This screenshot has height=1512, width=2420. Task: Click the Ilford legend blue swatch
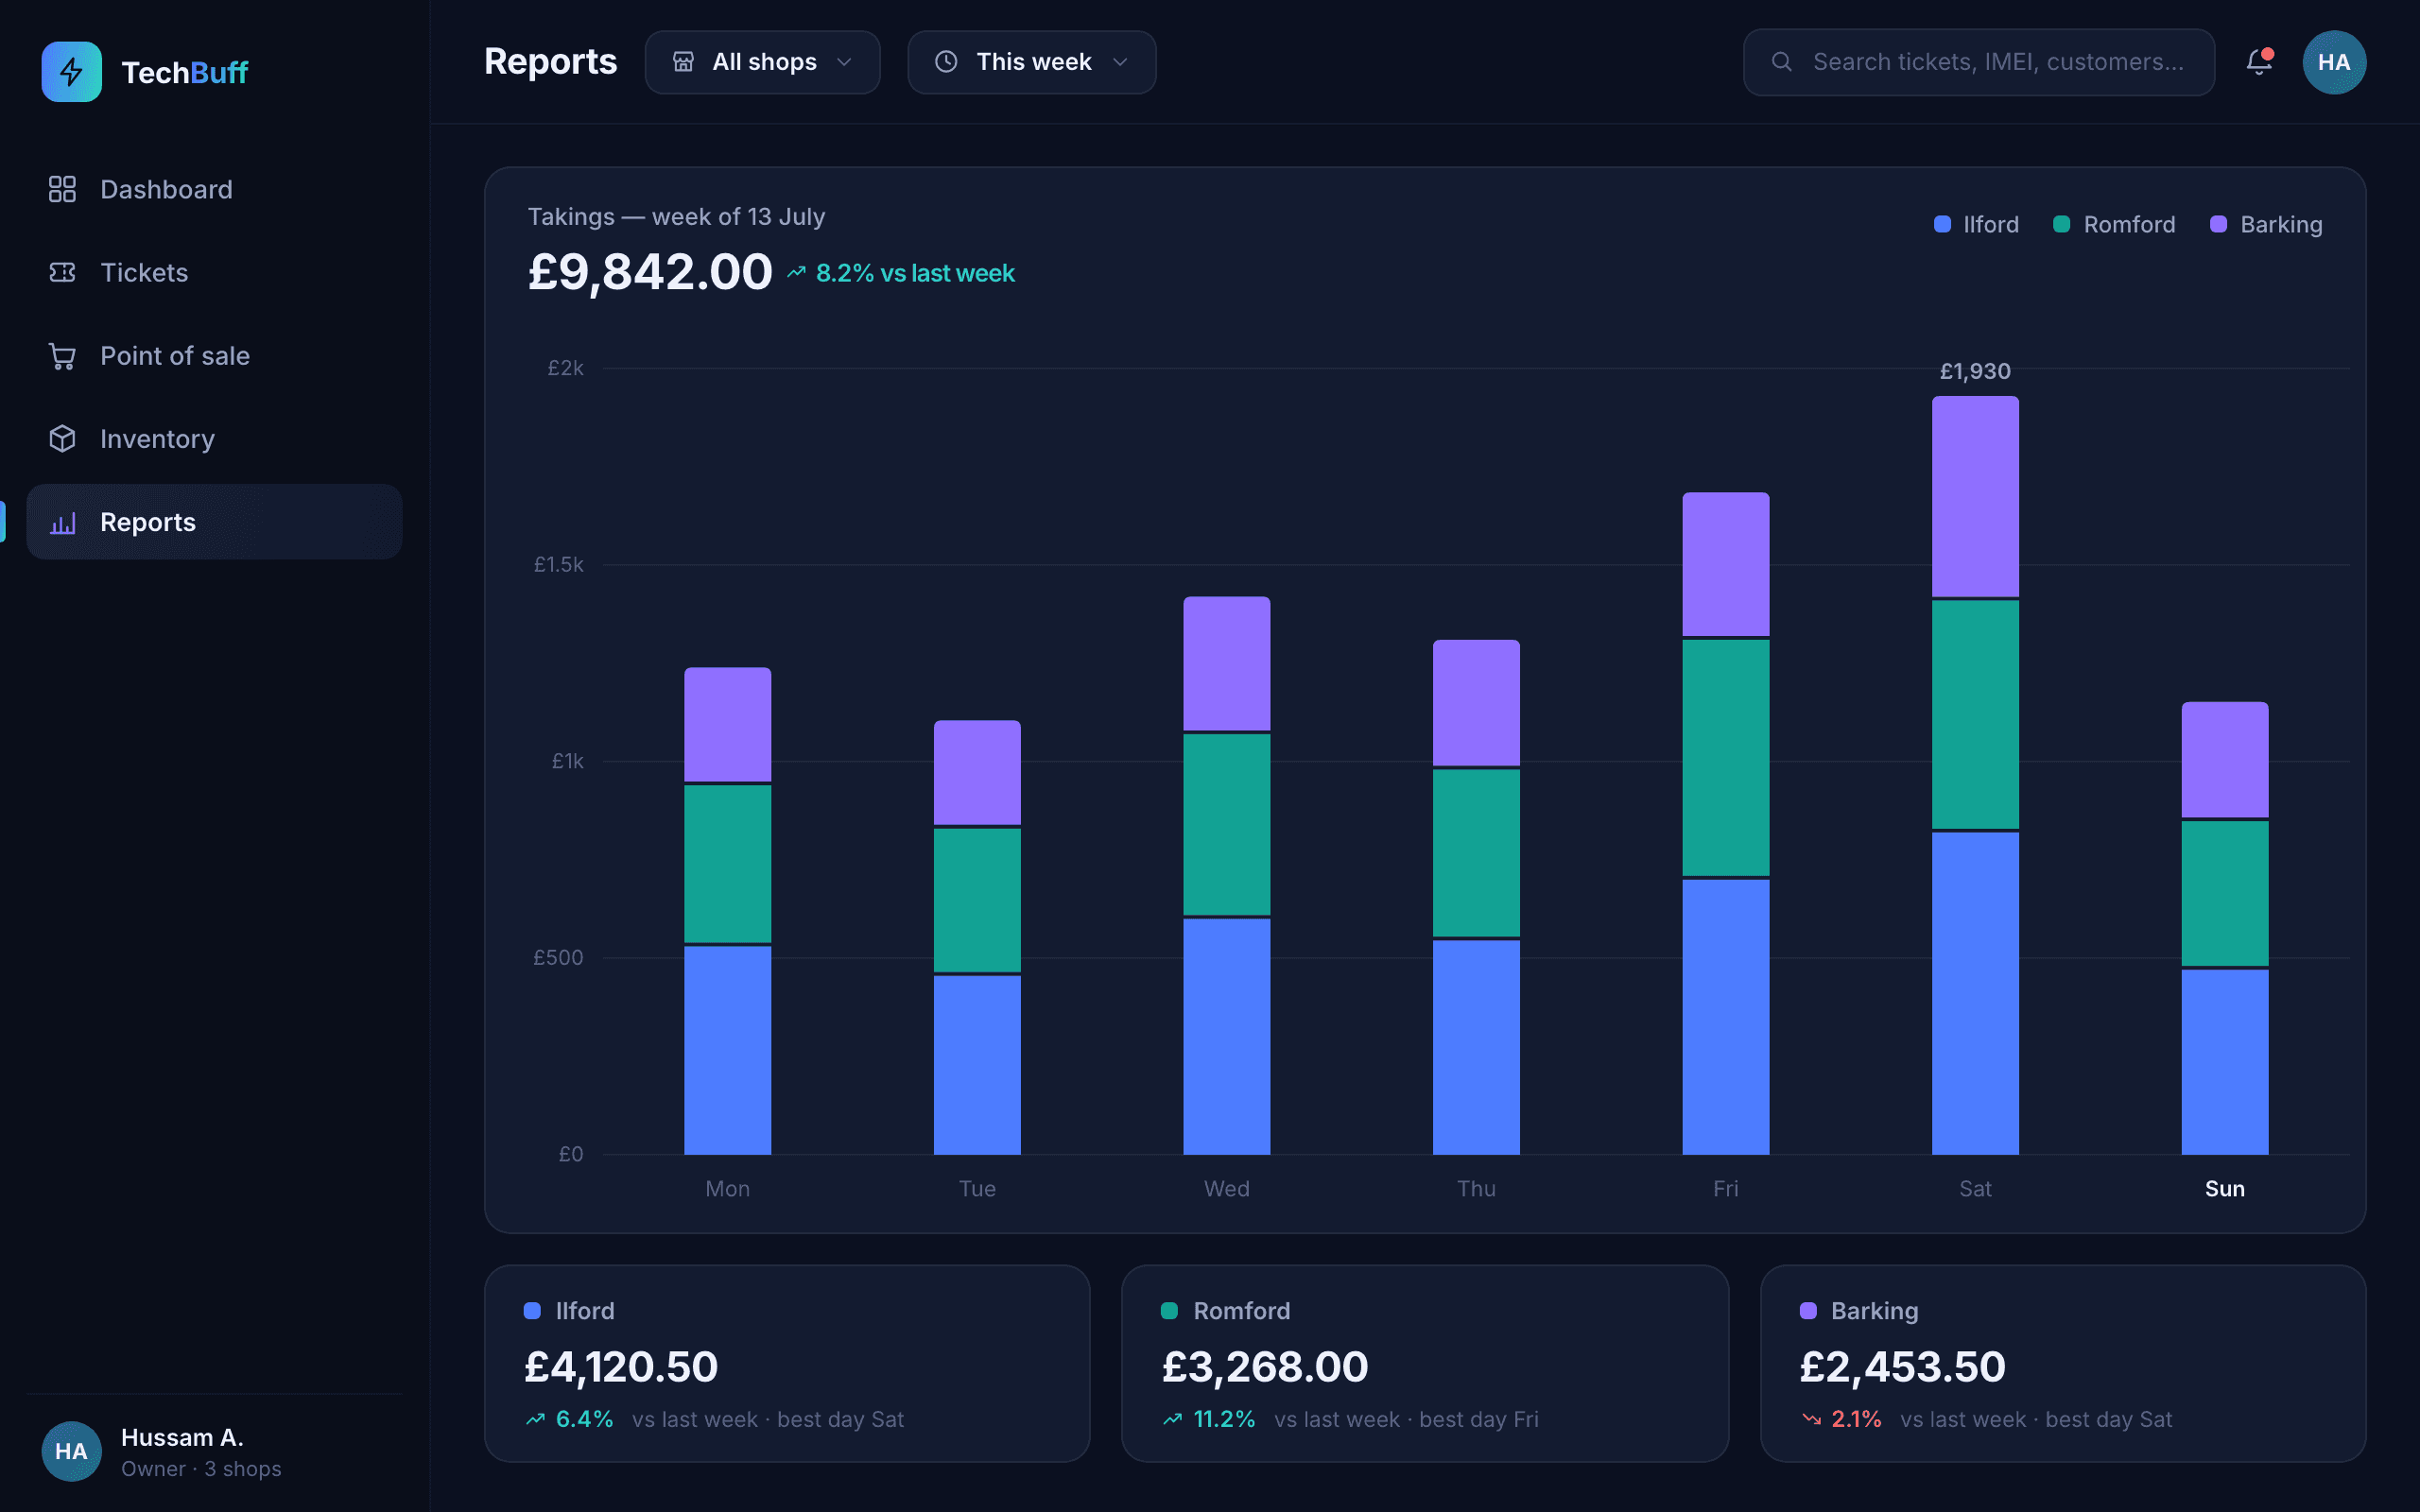tap(1942, 224)
